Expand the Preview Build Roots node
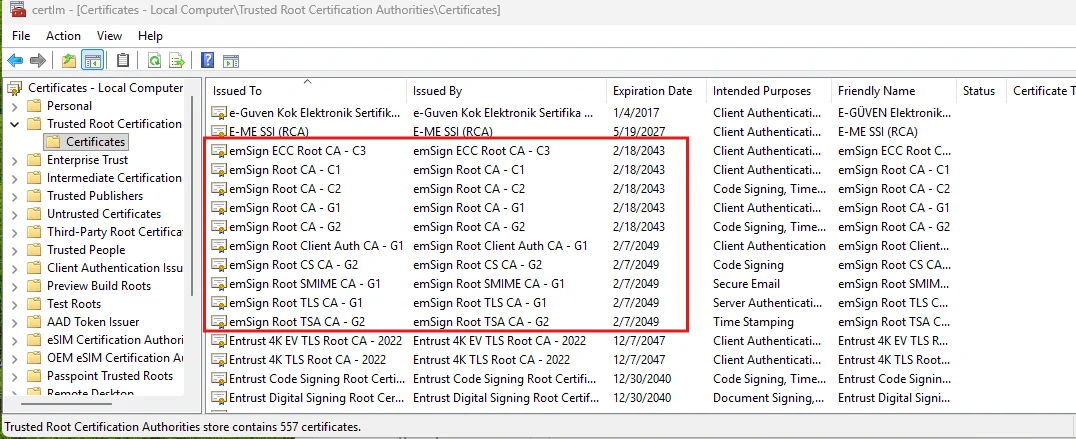Screen dimensions: 1076x439 click(14, 286)
